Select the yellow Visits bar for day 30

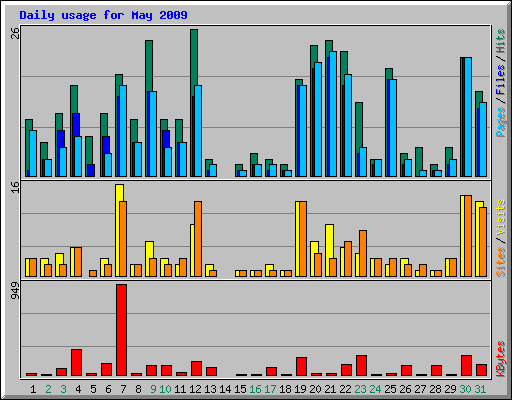[x=462, y=236]
